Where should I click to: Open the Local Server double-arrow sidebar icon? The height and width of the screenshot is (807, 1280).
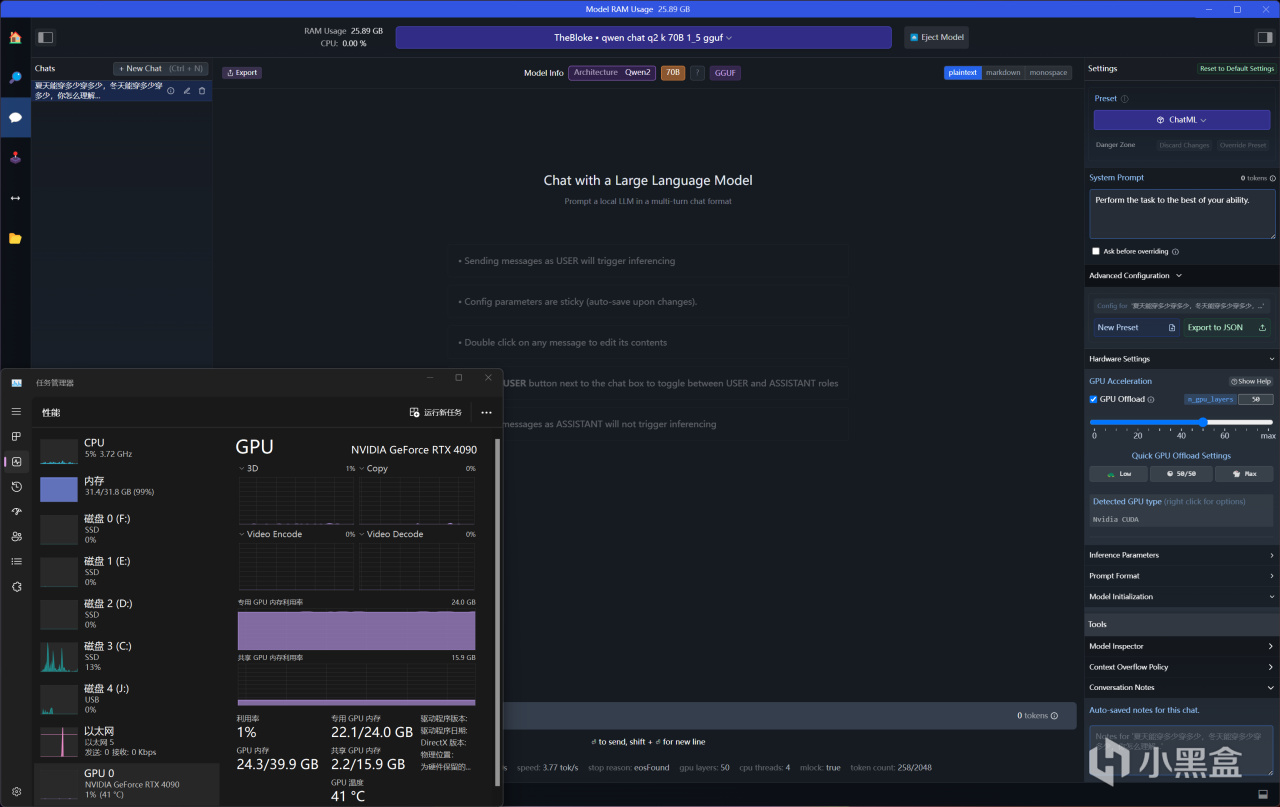click(15, 198)
